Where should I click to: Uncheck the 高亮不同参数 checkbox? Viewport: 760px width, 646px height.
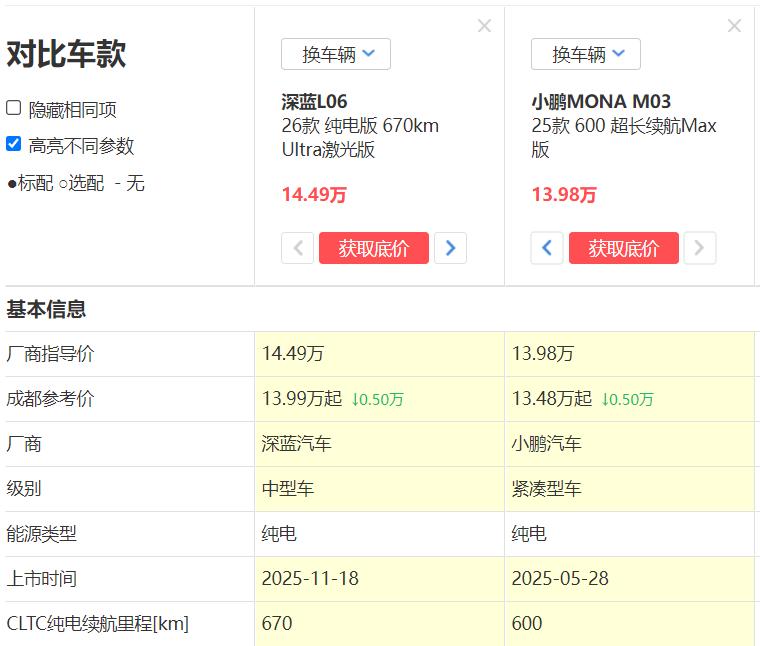click(x=14, y=144)
